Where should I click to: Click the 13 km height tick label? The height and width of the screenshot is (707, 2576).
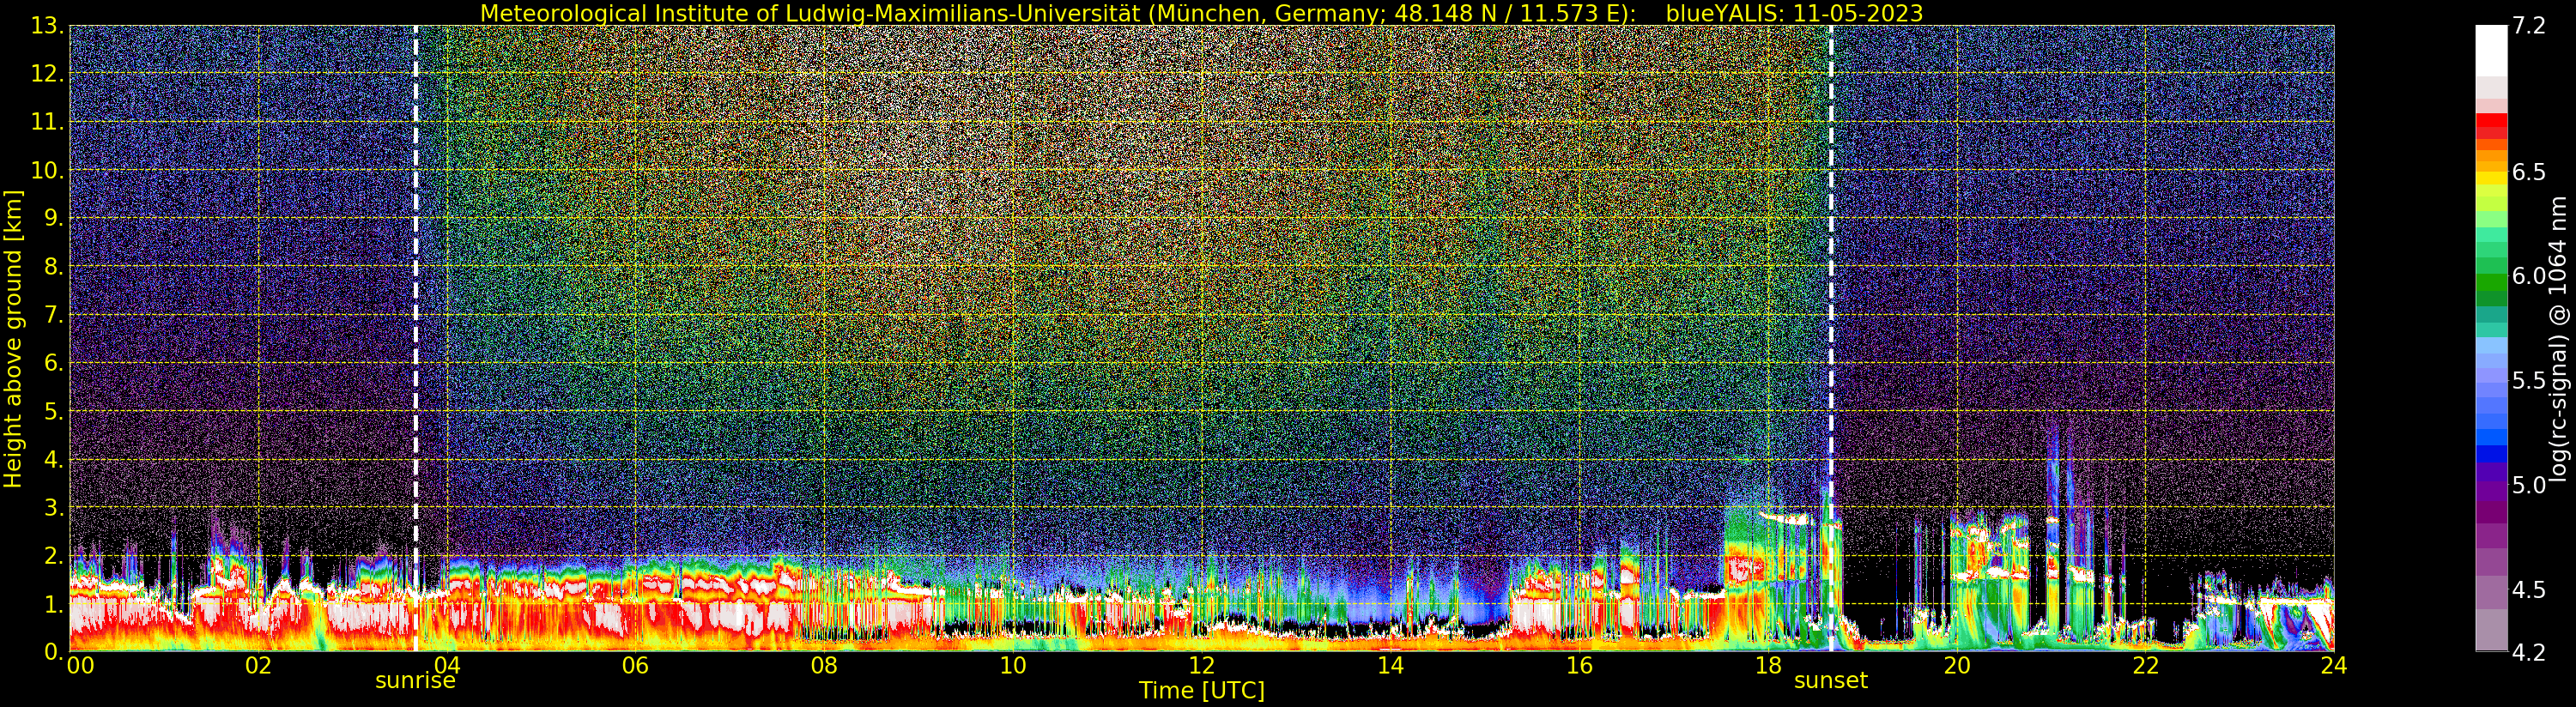[x=46, y=27]
